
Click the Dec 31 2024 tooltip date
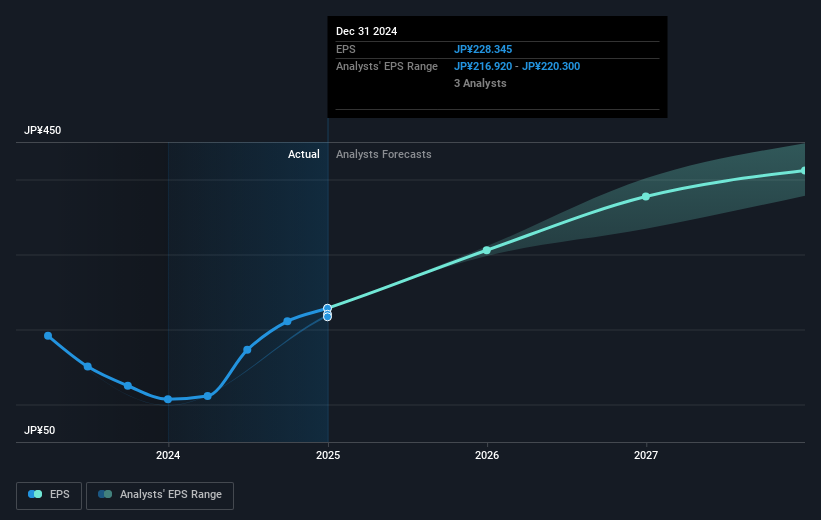click(367, 31)
